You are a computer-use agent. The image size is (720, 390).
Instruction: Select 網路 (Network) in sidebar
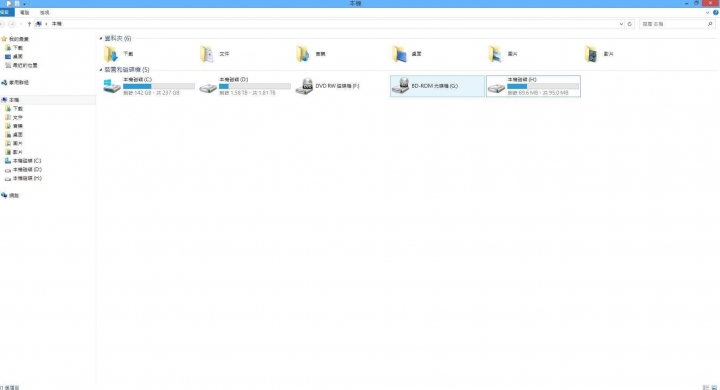point(10,195)
